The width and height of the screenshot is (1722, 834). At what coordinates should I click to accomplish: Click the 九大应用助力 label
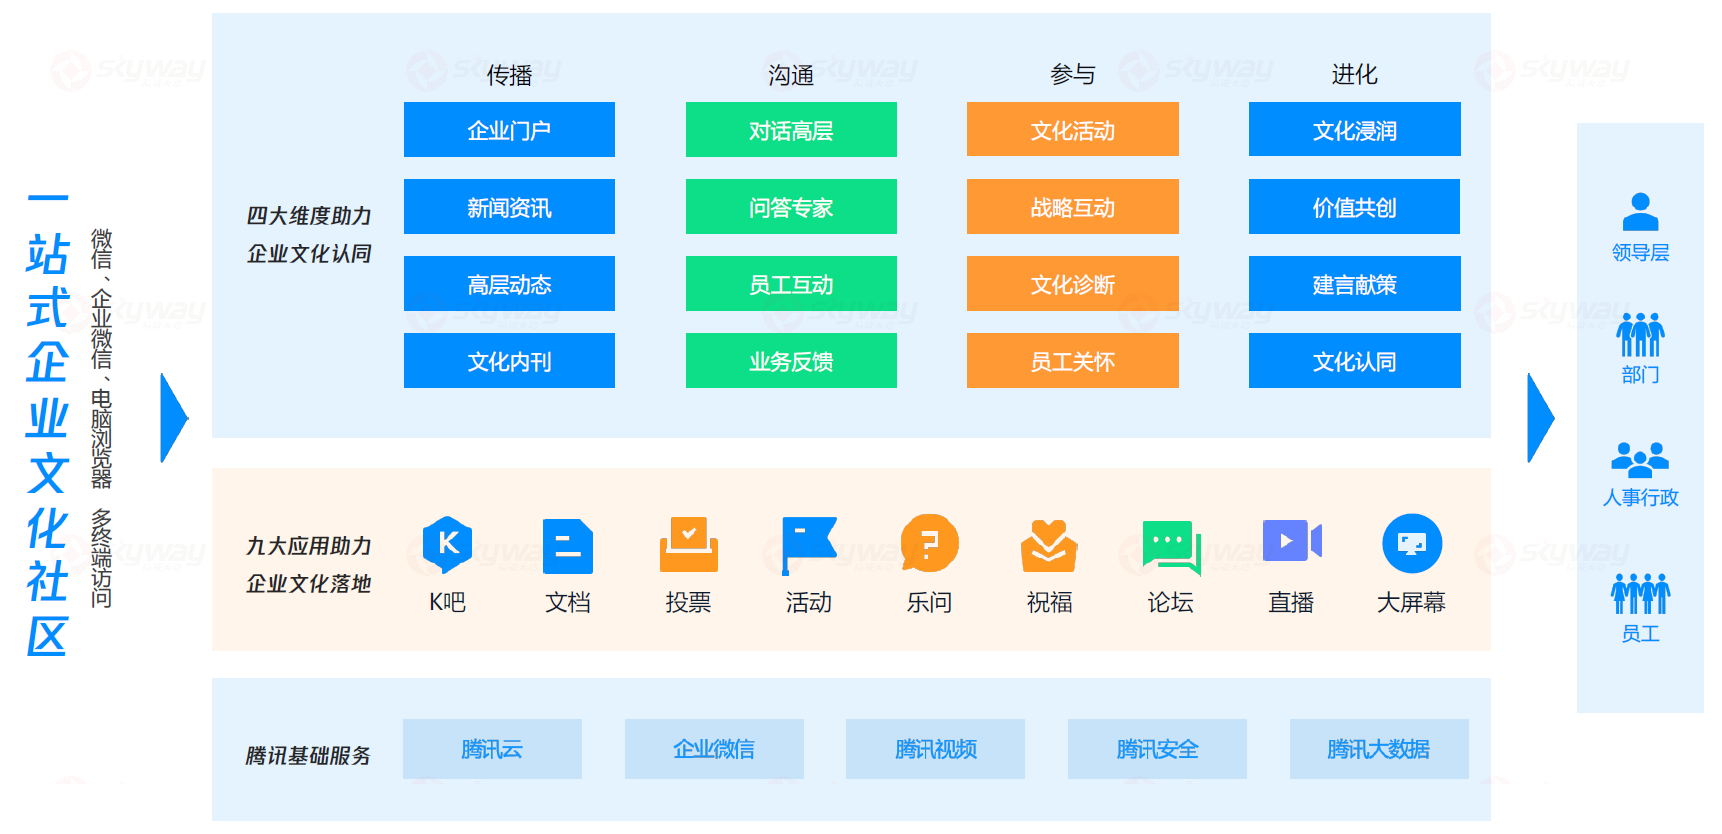[x=309, y=546]
